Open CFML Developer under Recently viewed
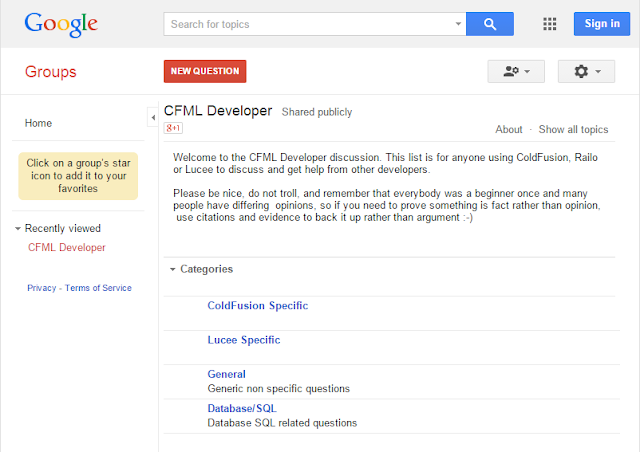The height and width of the screenshot is (452, 640). 67,247
